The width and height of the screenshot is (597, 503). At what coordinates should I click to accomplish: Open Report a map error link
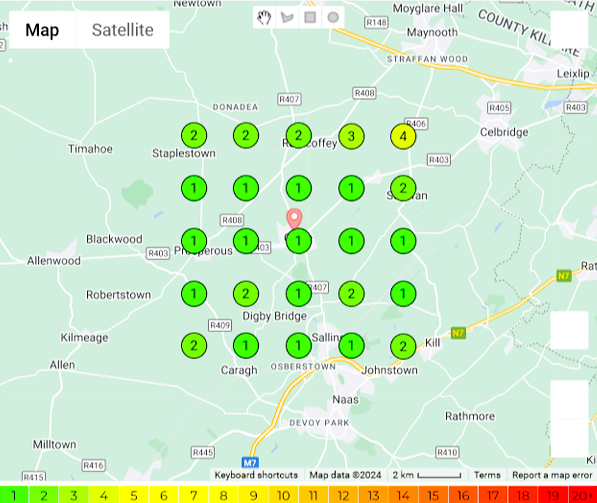point(552,475)
